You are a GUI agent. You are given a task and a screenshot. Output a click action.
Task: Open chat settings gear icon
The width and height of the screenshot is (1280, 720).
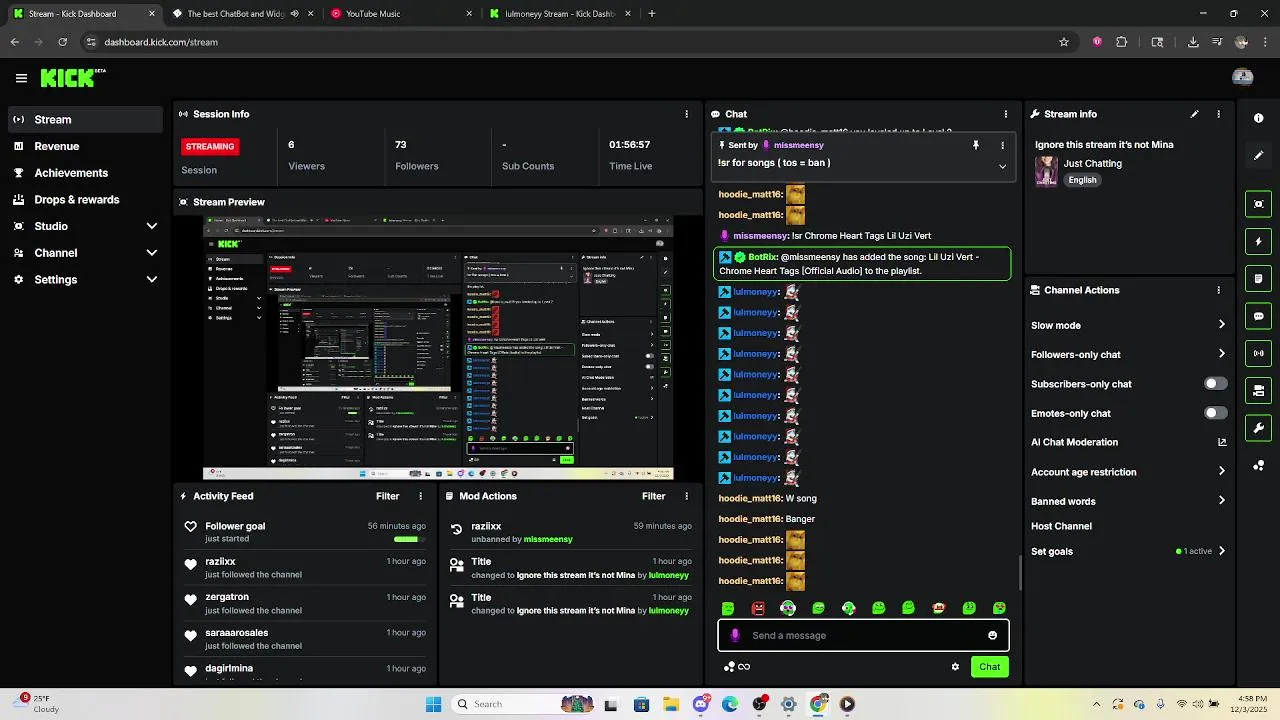pyautogui.click(x=955, y=667)
